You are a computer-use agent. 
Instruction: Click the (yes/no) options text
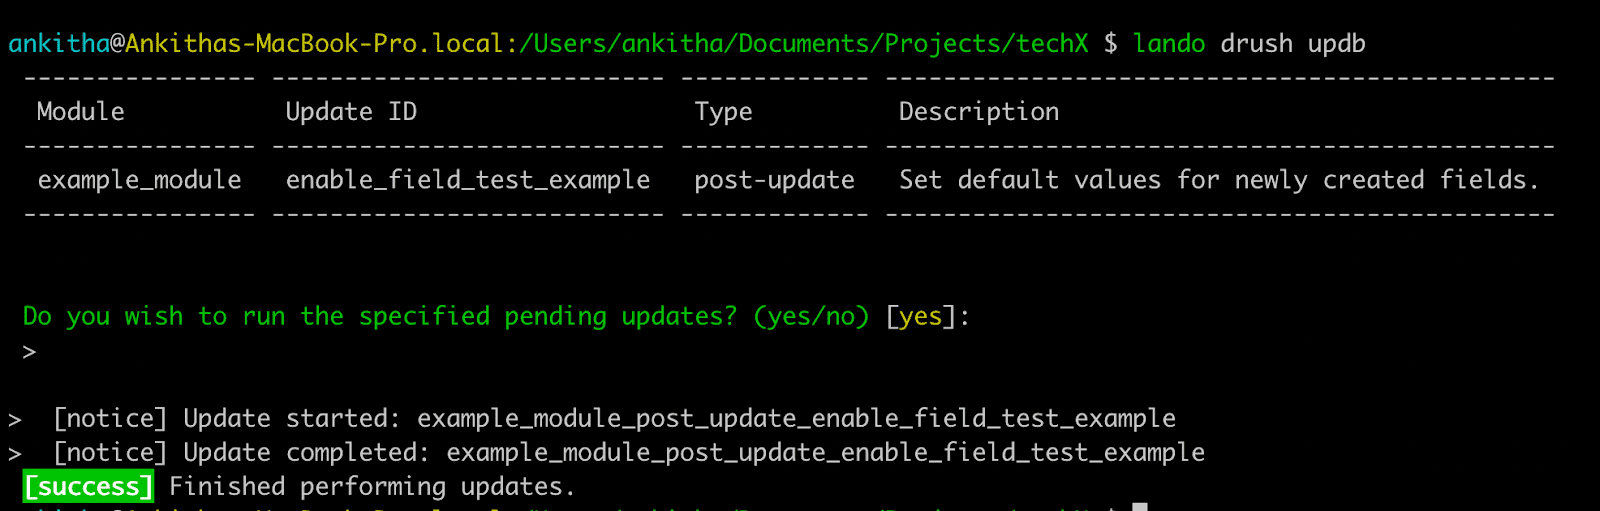tap(811, 317)
